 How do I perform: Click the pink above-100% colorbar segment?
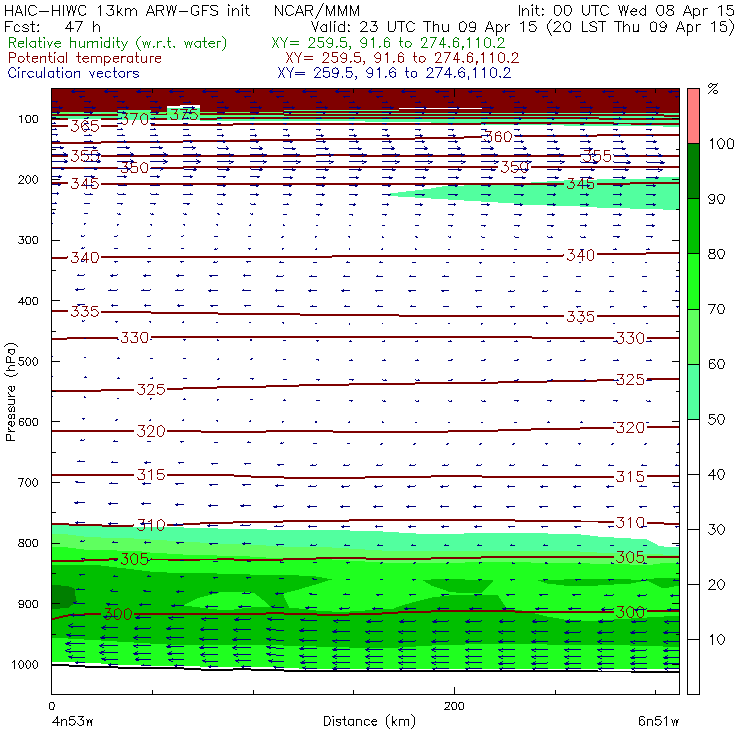[693, 116]
